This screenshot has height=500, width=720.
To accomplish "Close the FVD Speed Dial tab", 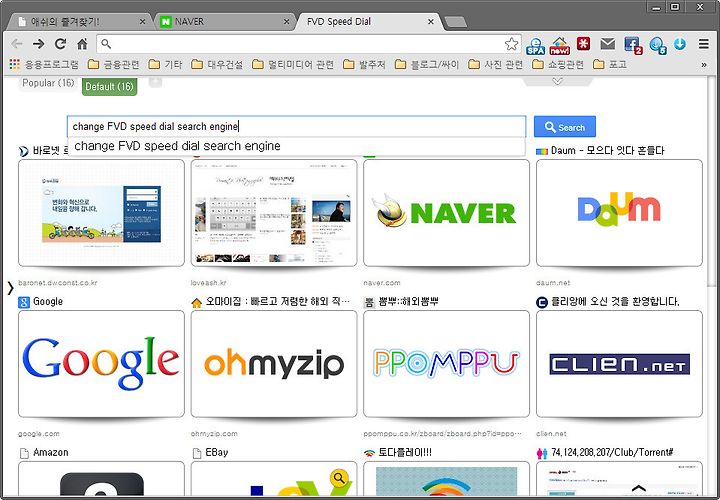I will click(x=431, y=22).
